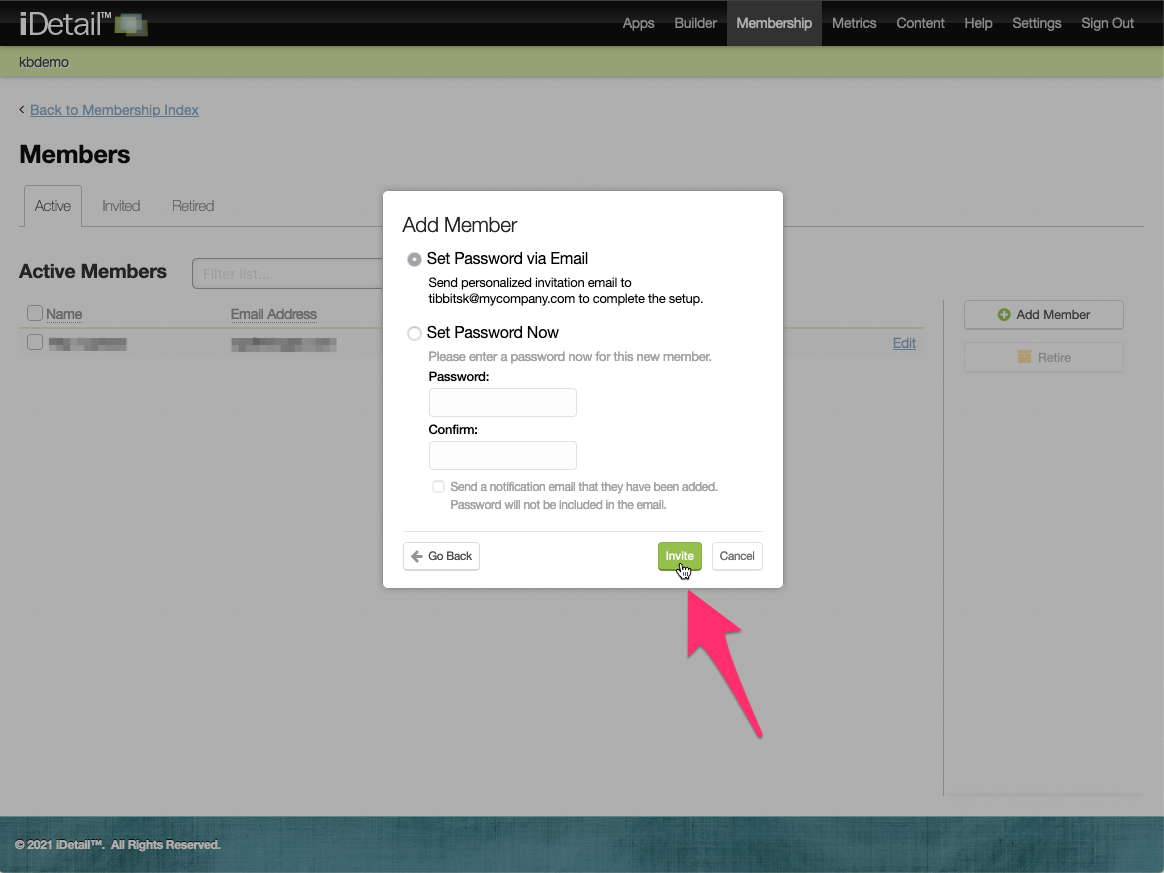Follow Back to Membership Index link

(114, 110)
